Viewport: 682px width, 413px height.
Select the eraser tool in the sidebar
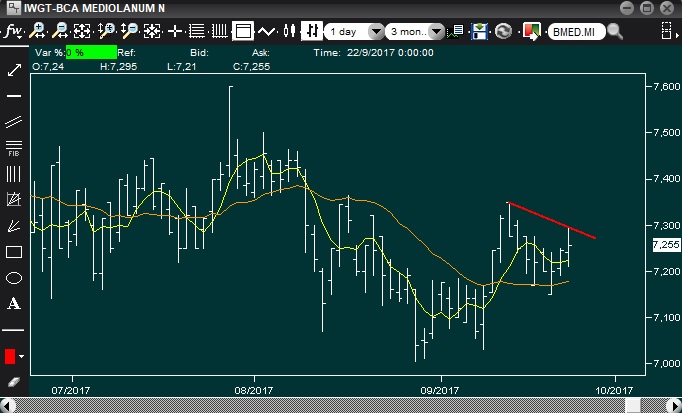pyautogui.click(x=14, y=382)
